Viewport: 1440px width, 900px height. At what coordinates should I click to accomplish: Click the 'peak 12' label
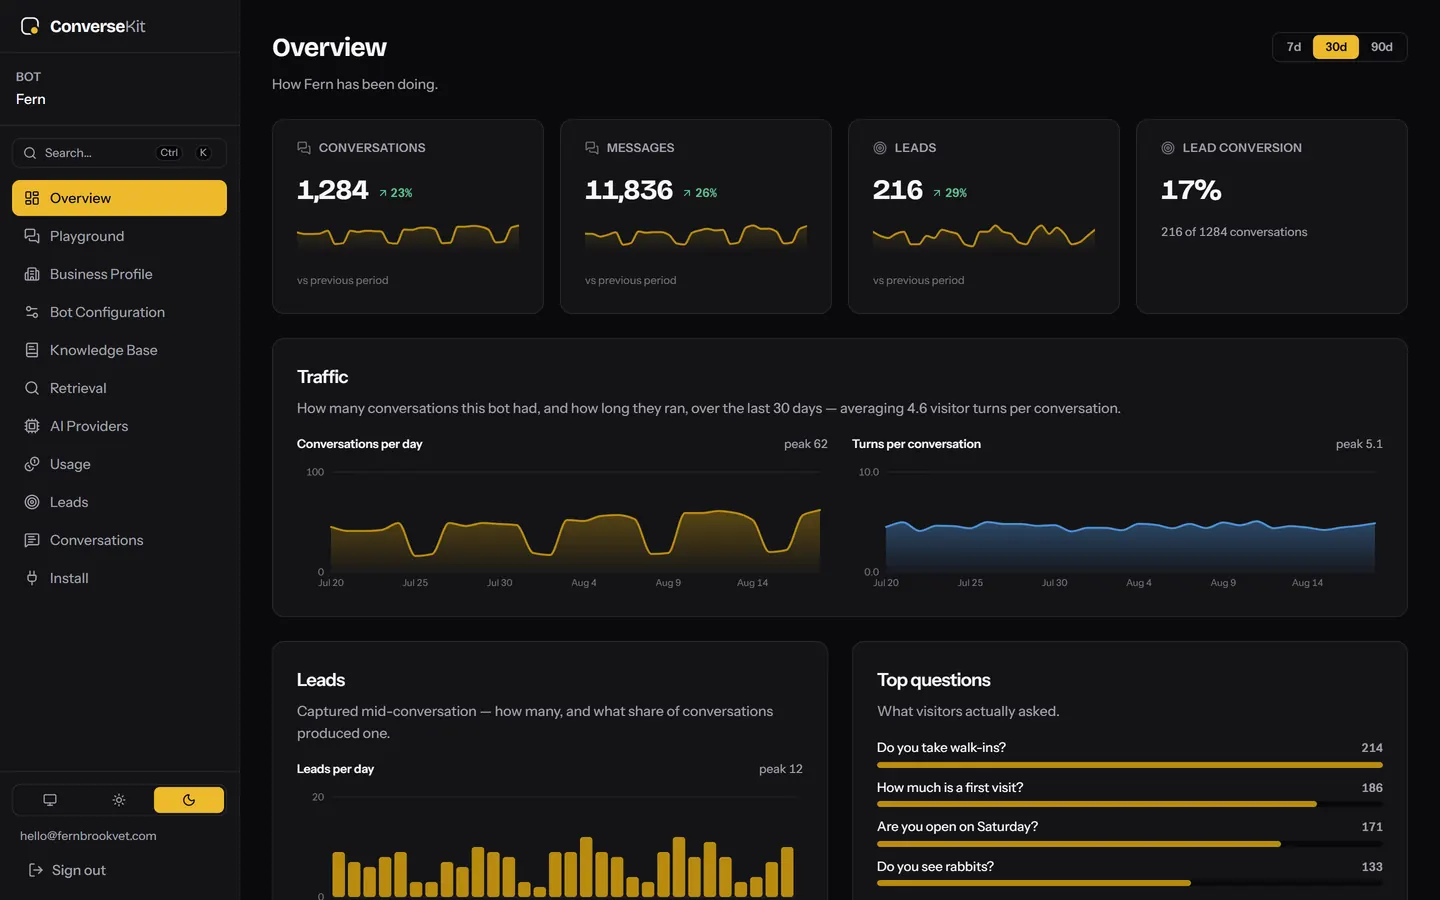coord(781,769)
